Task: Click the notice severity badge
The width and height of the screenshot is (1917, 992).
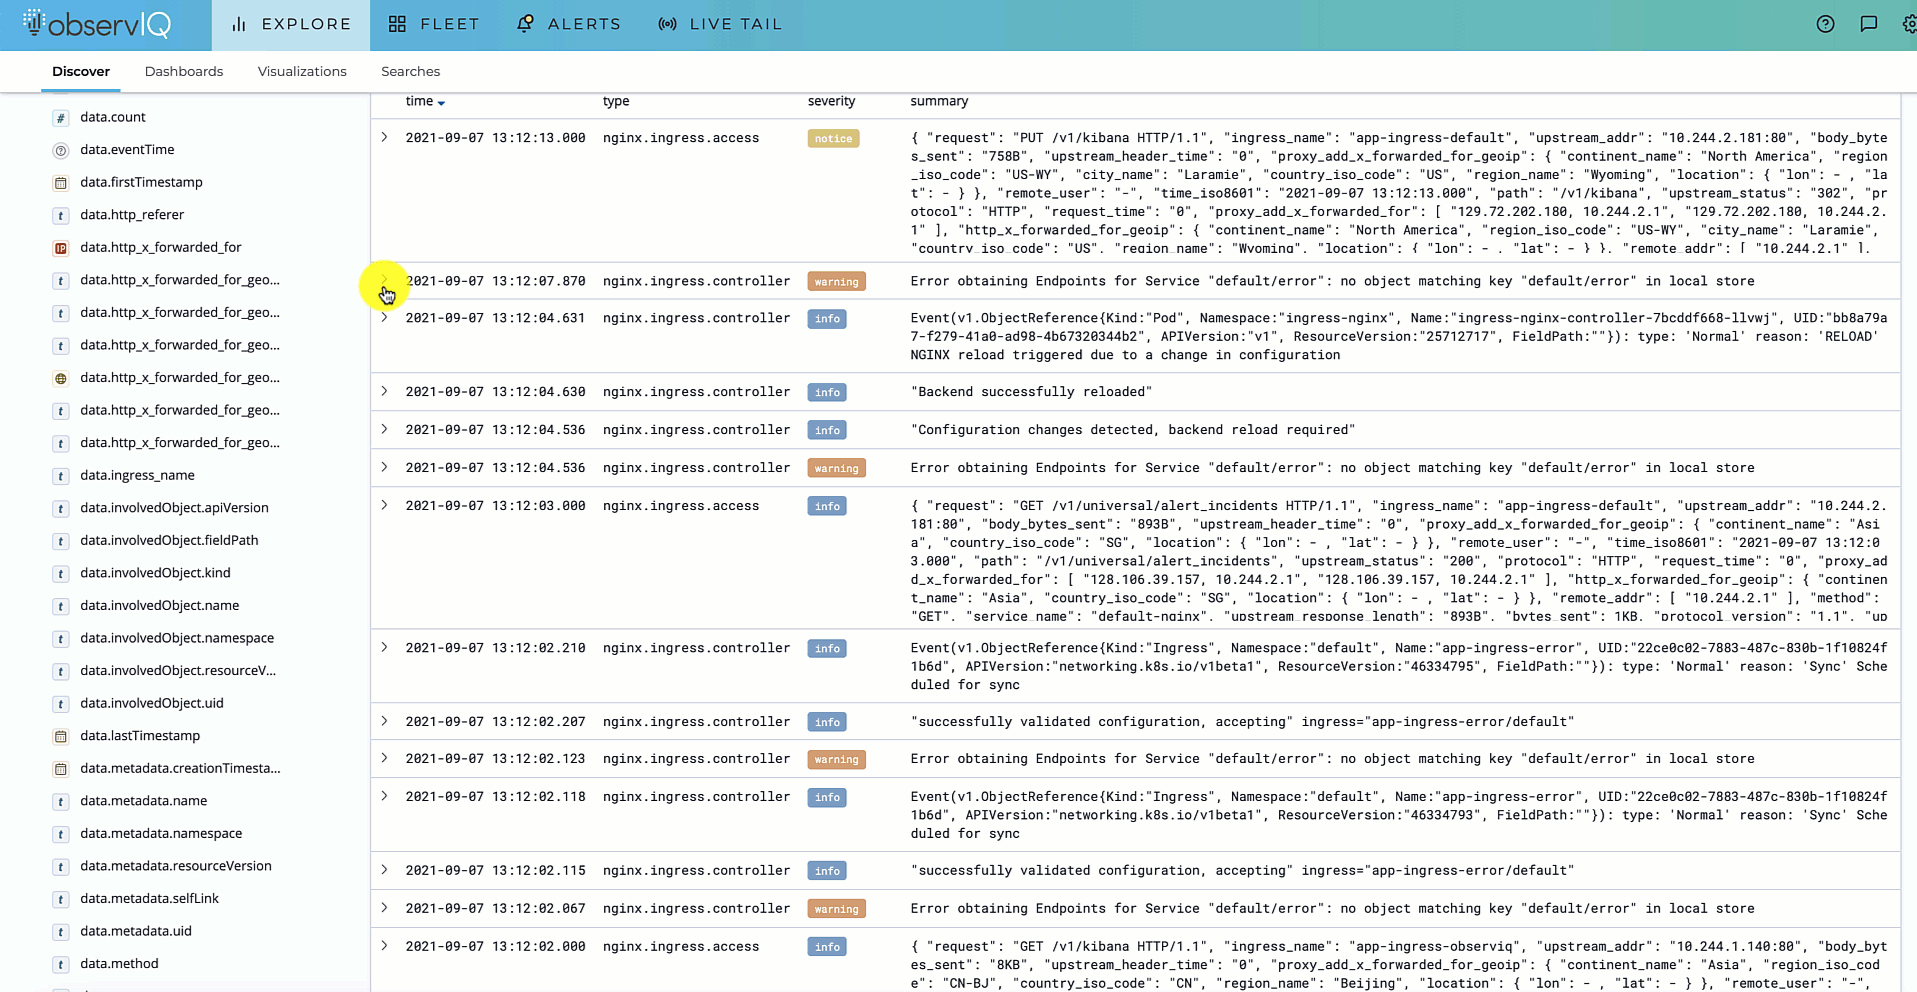Action: point(833,139)
